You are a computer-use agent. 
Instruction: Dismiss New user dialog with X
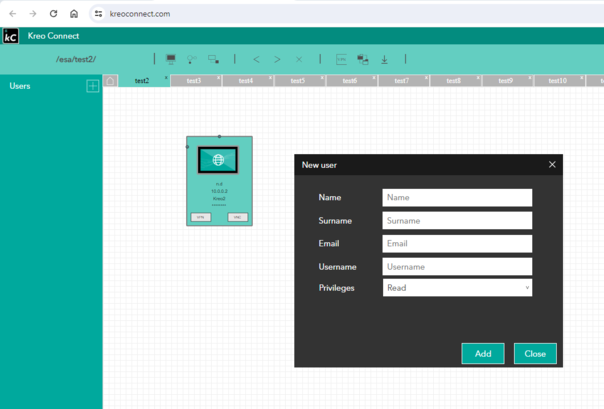pos(552,165)
